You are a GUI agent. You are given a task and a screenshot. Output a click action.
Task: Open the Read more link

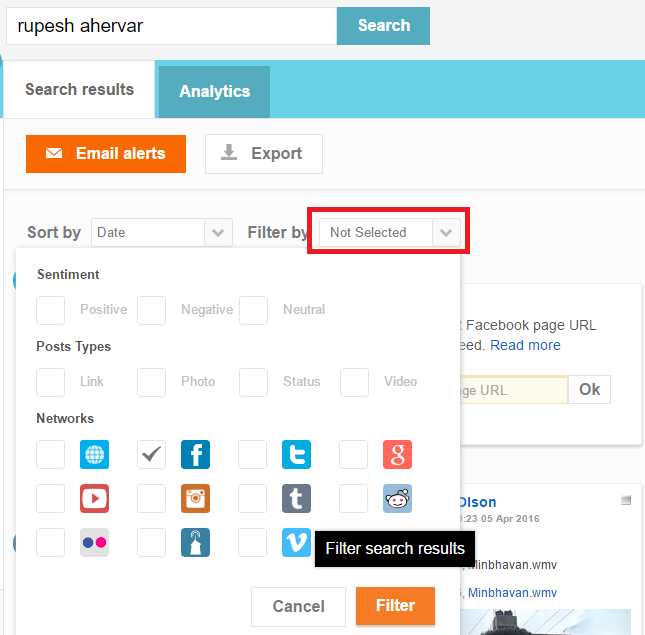point(525,345)
